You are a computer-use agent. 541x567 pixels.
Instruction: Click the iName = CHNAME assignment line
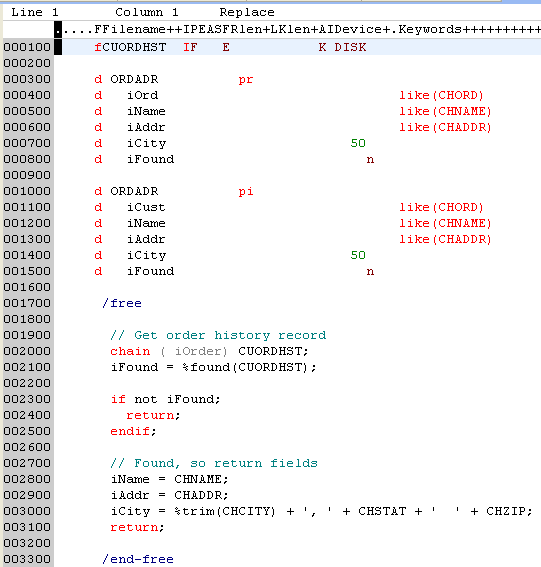click(x=170, y=479)
